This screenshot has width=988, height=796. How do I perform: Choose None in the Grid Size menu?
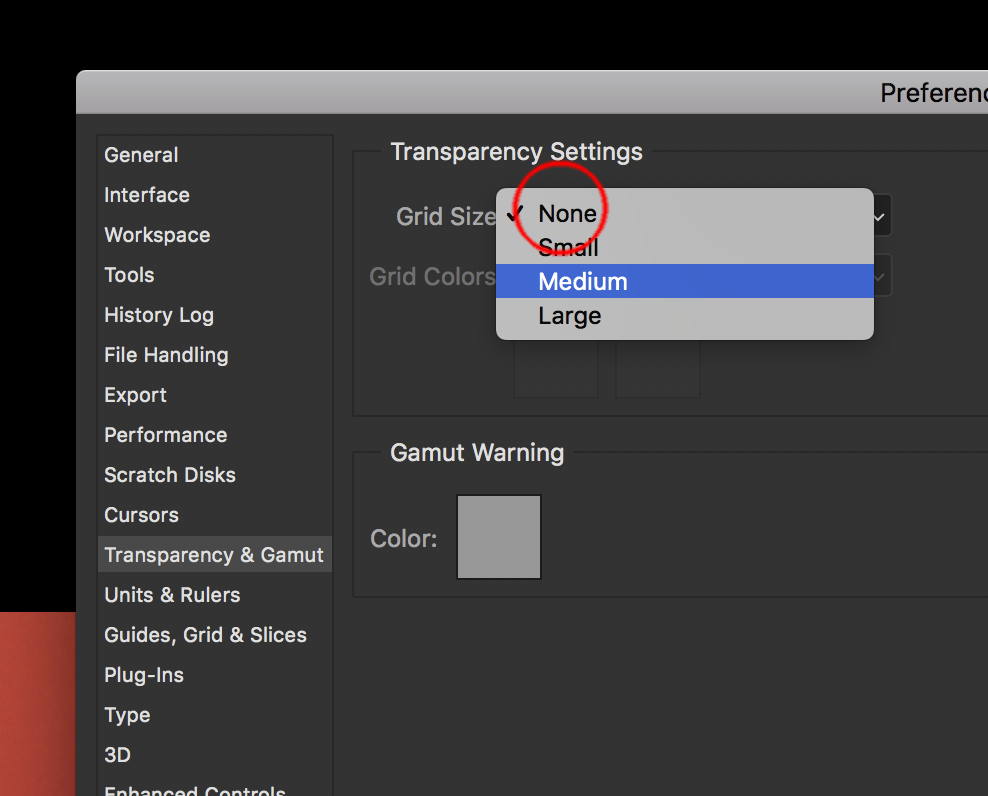(x=568, y=214)
